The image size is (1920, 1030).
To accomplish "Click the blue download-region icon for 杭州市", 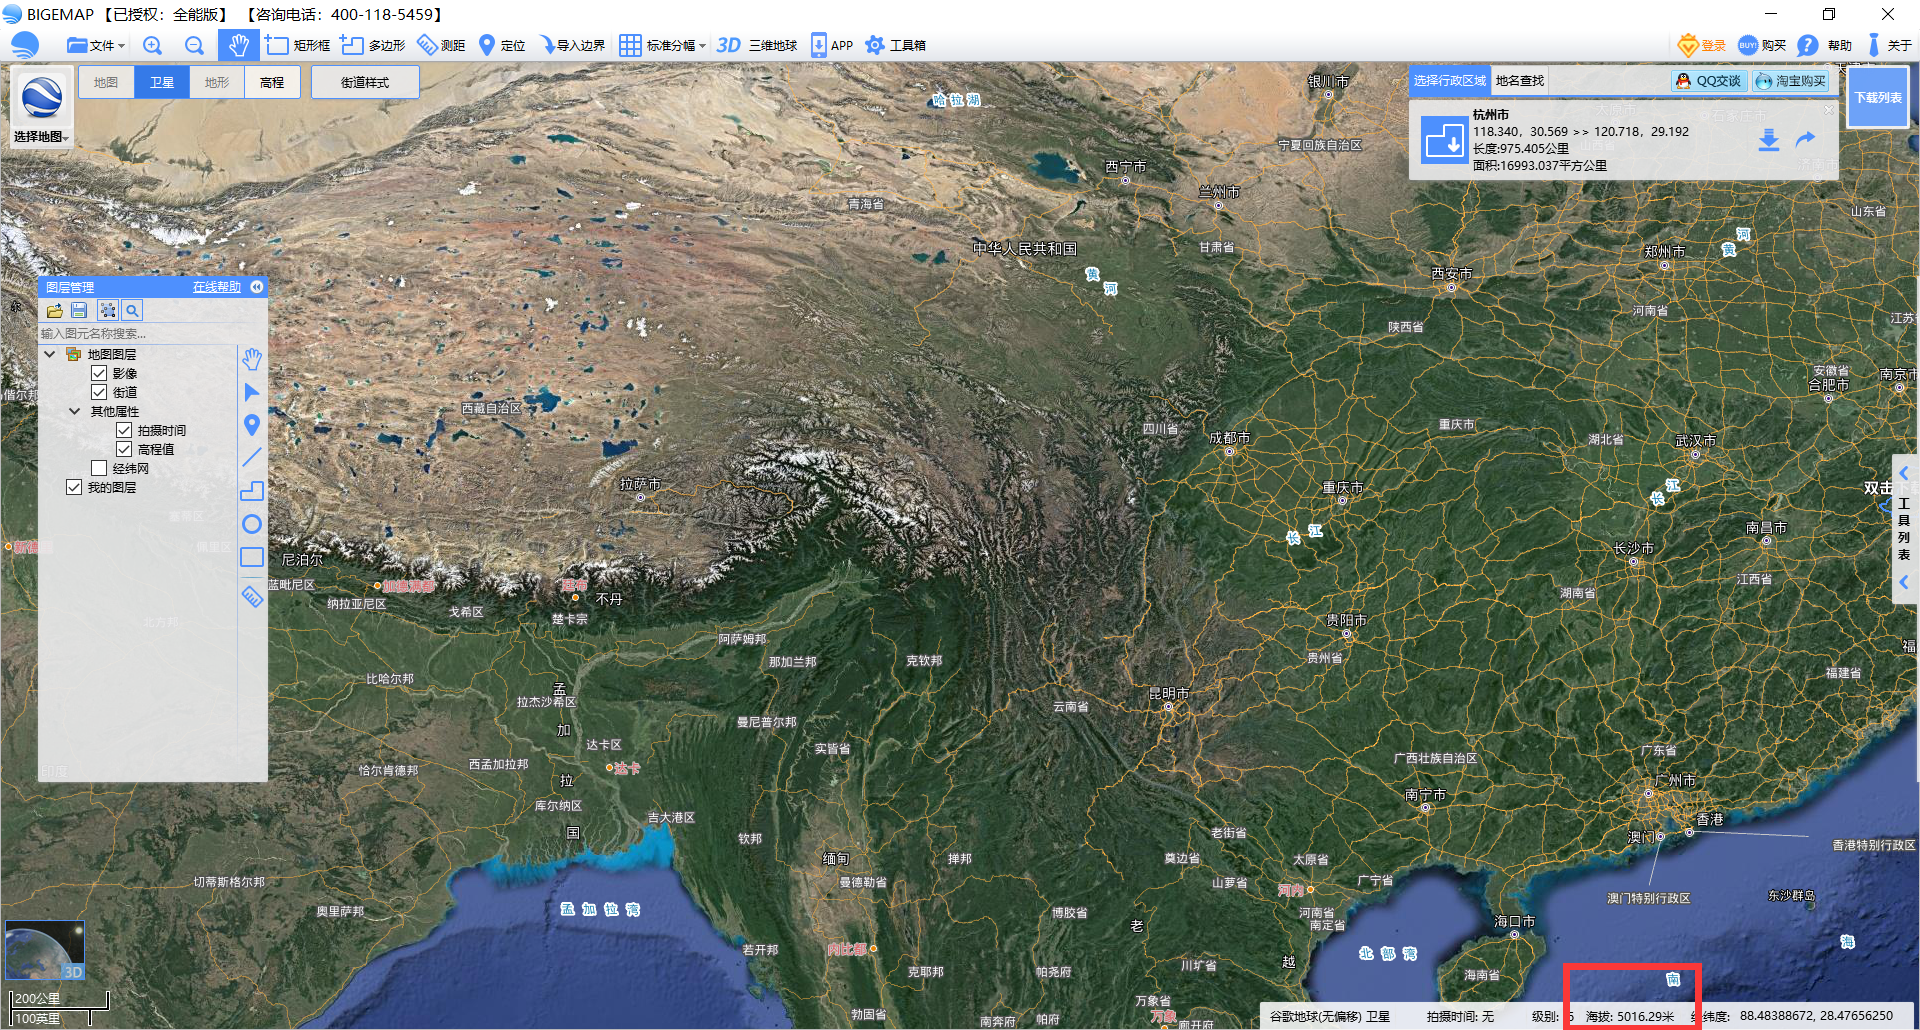I will pyautogui.click(x=1445, y=140).
